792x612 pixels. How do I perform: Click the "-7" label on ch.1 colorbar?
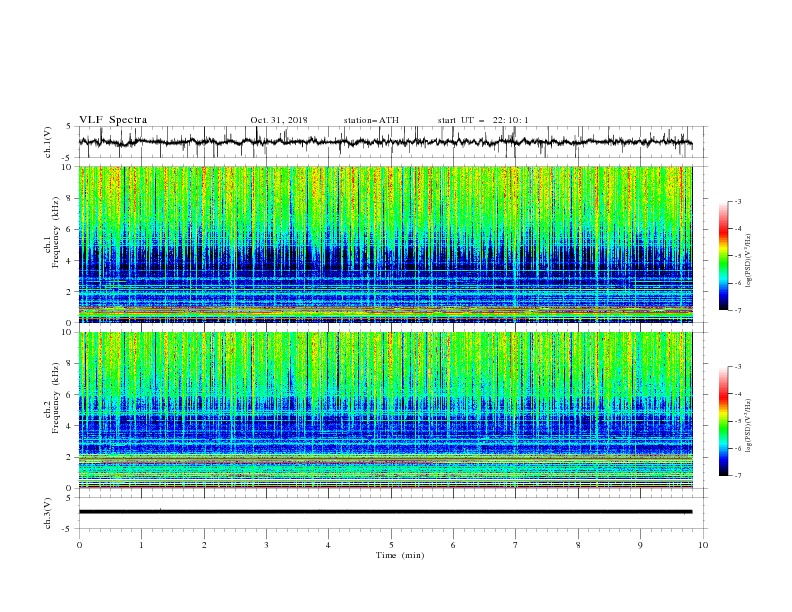pos(737,311)
